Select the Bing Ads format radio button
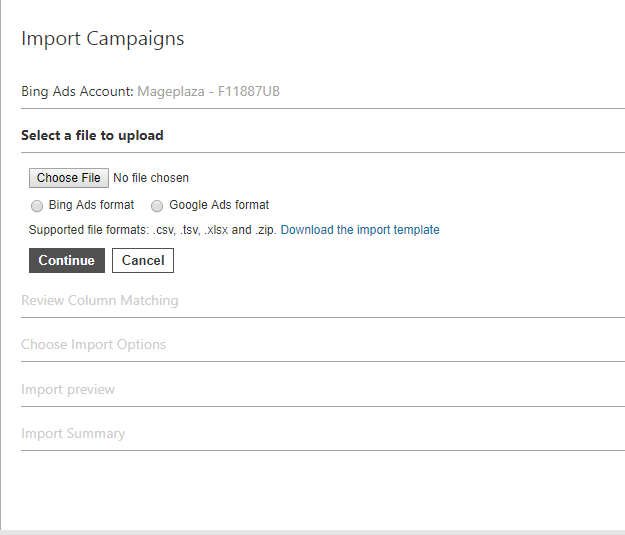This screenshot has height=535, width=625. click(x=37, y=206)
